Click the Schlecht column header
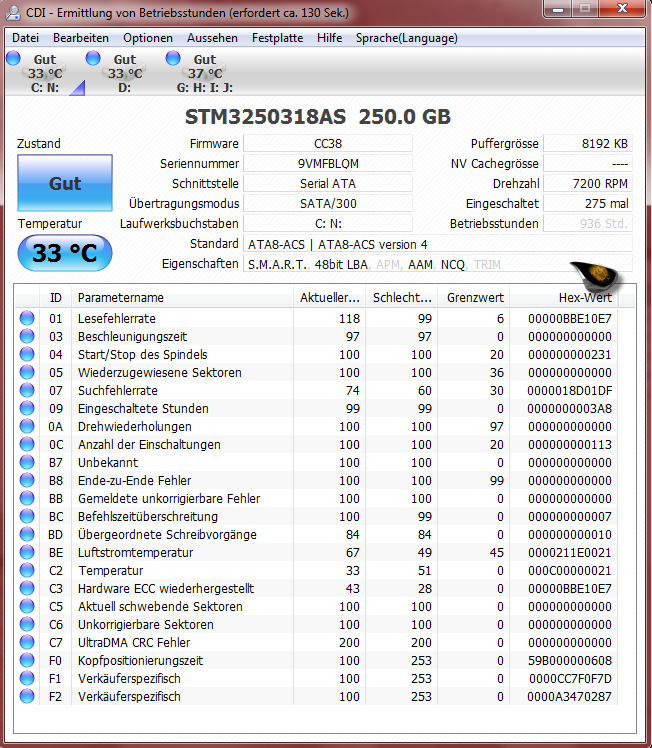 402,298
